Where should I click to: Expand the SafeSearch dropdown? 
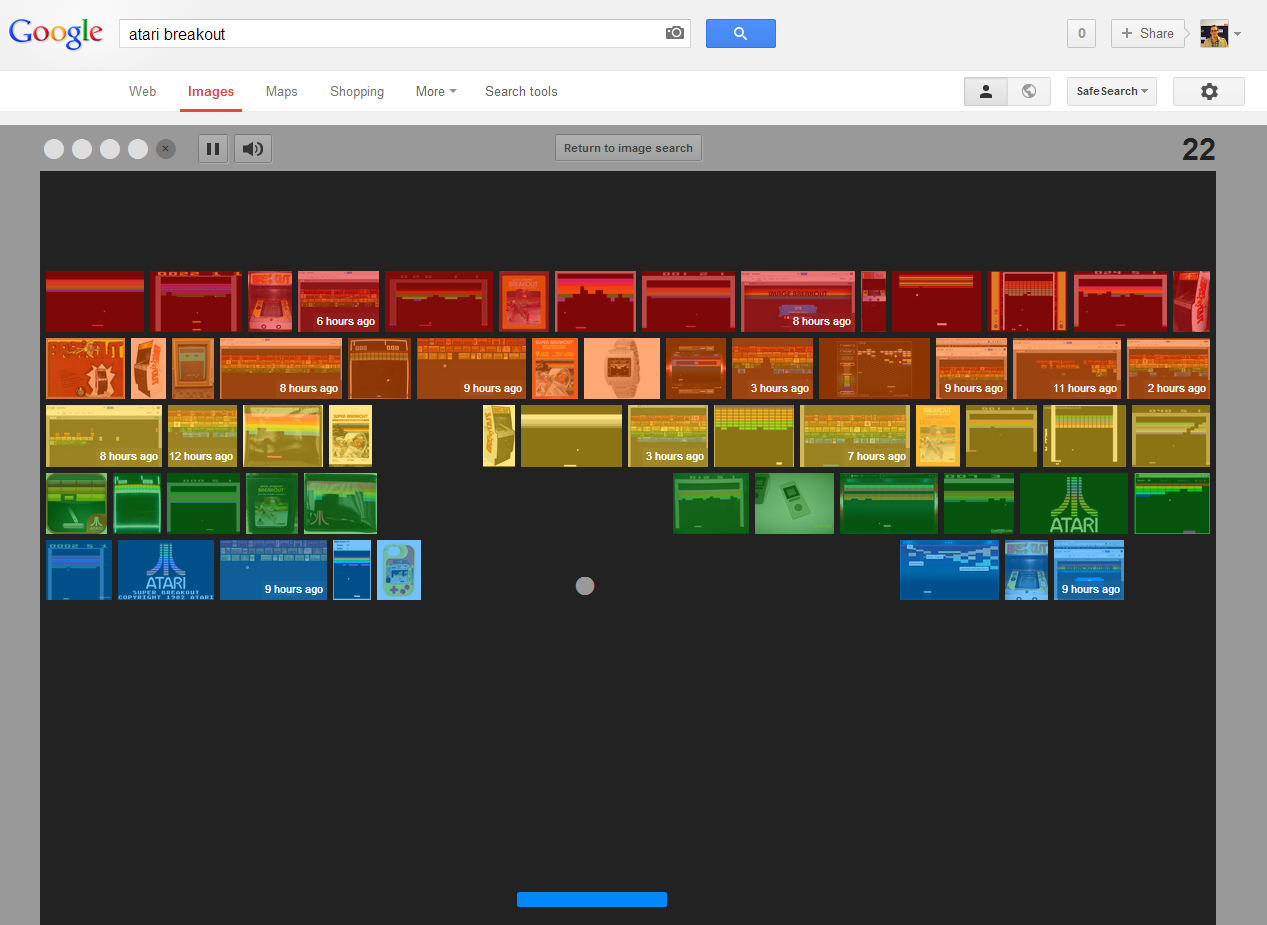click(1112, 91)
